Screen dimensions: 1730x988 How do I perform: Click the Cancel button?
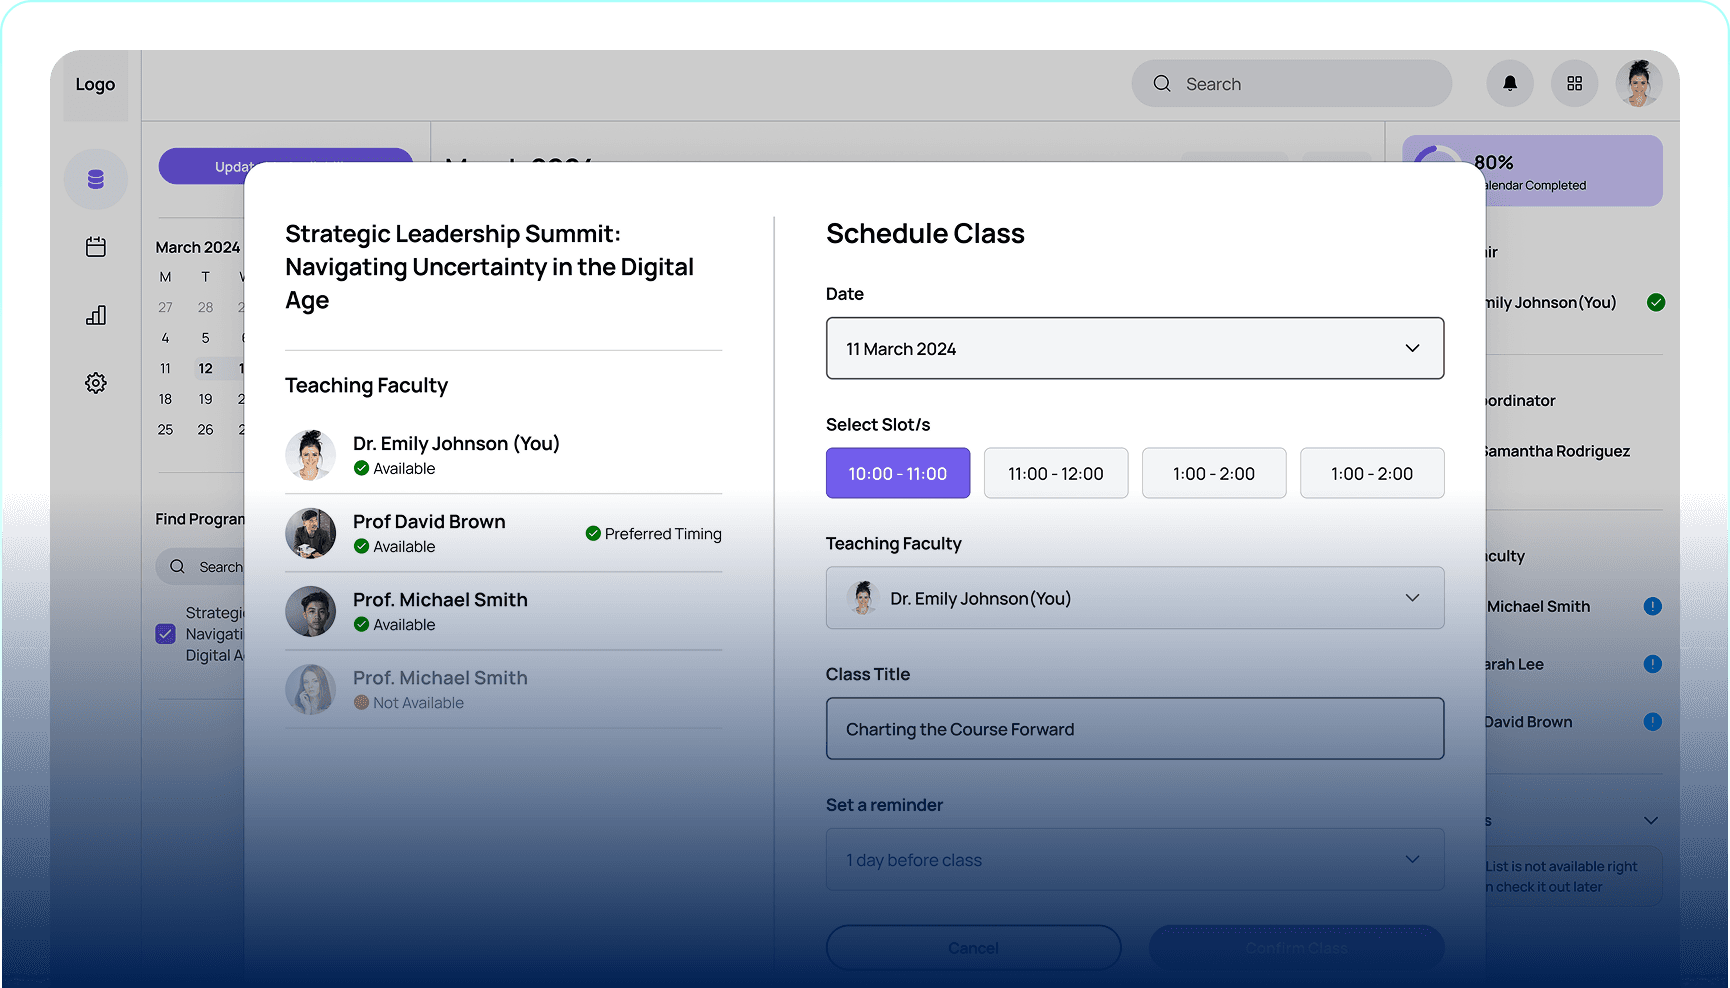(973, 947)
